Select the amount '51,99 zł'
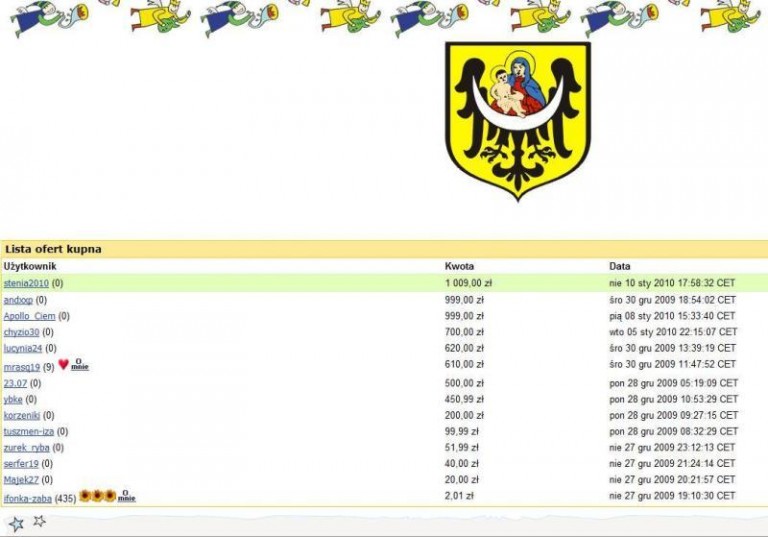This screenshot has width=768, height=537. coord(462,448)
